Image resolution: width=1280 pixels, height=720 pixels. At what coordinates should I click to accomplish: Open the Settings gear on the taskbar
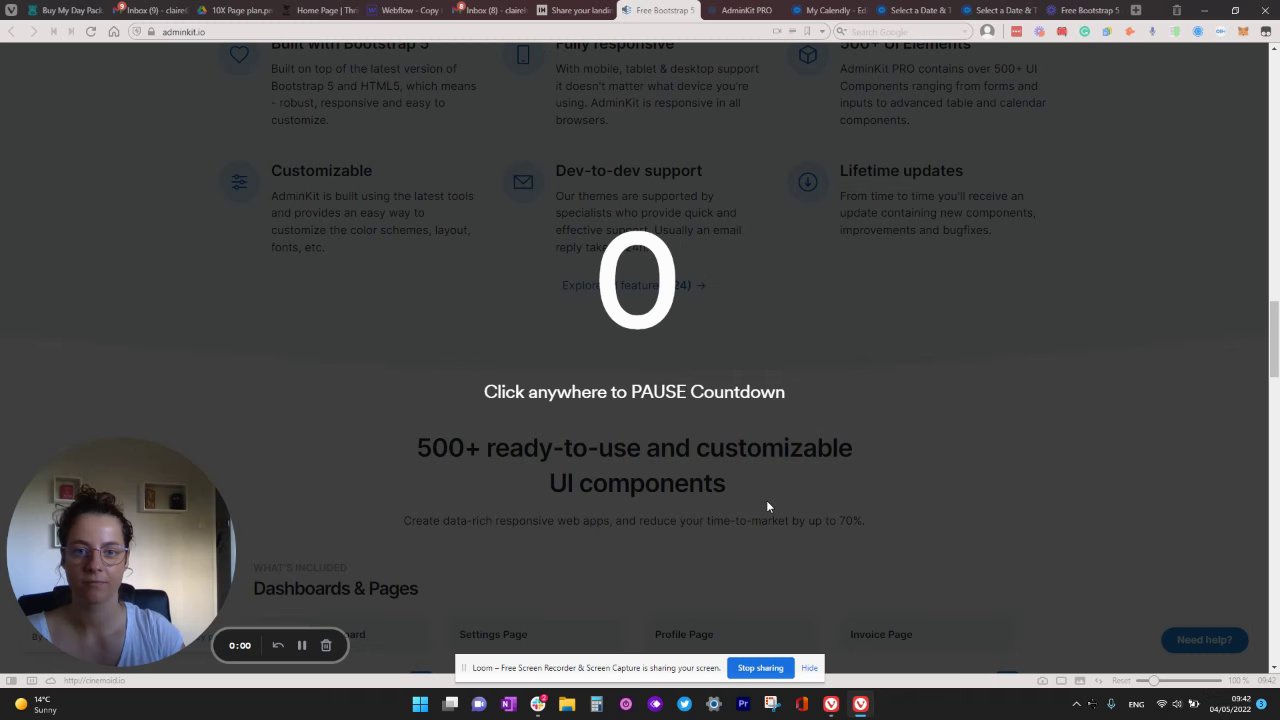714,704
